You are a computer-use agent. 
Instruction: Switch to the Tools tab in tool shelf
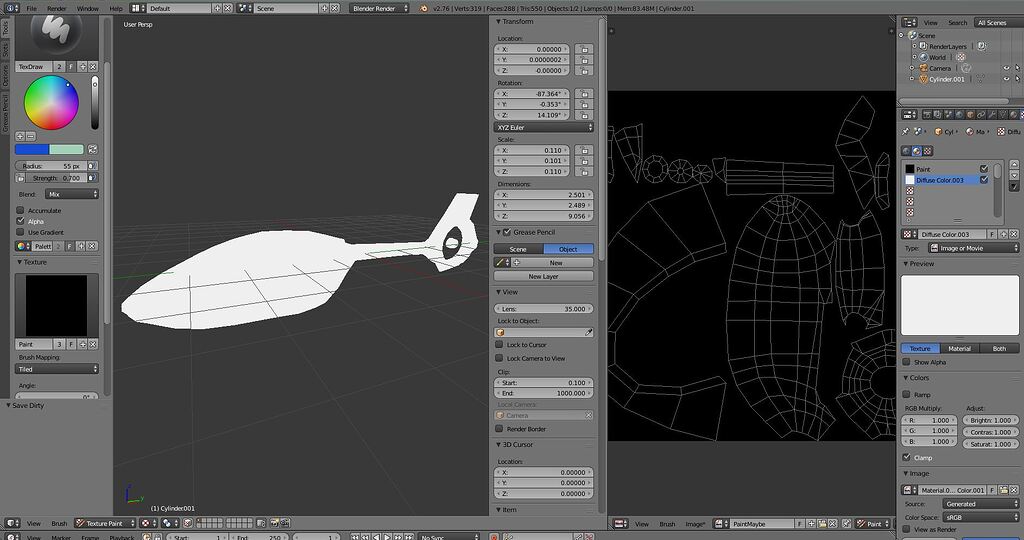tap(5, 28)
